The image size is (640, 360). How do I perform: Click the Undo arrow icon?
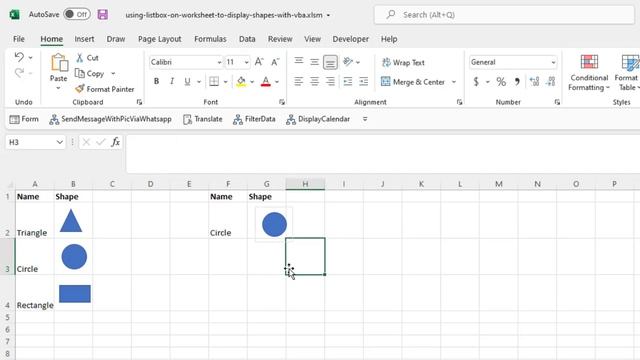click(x=19, y=57)
